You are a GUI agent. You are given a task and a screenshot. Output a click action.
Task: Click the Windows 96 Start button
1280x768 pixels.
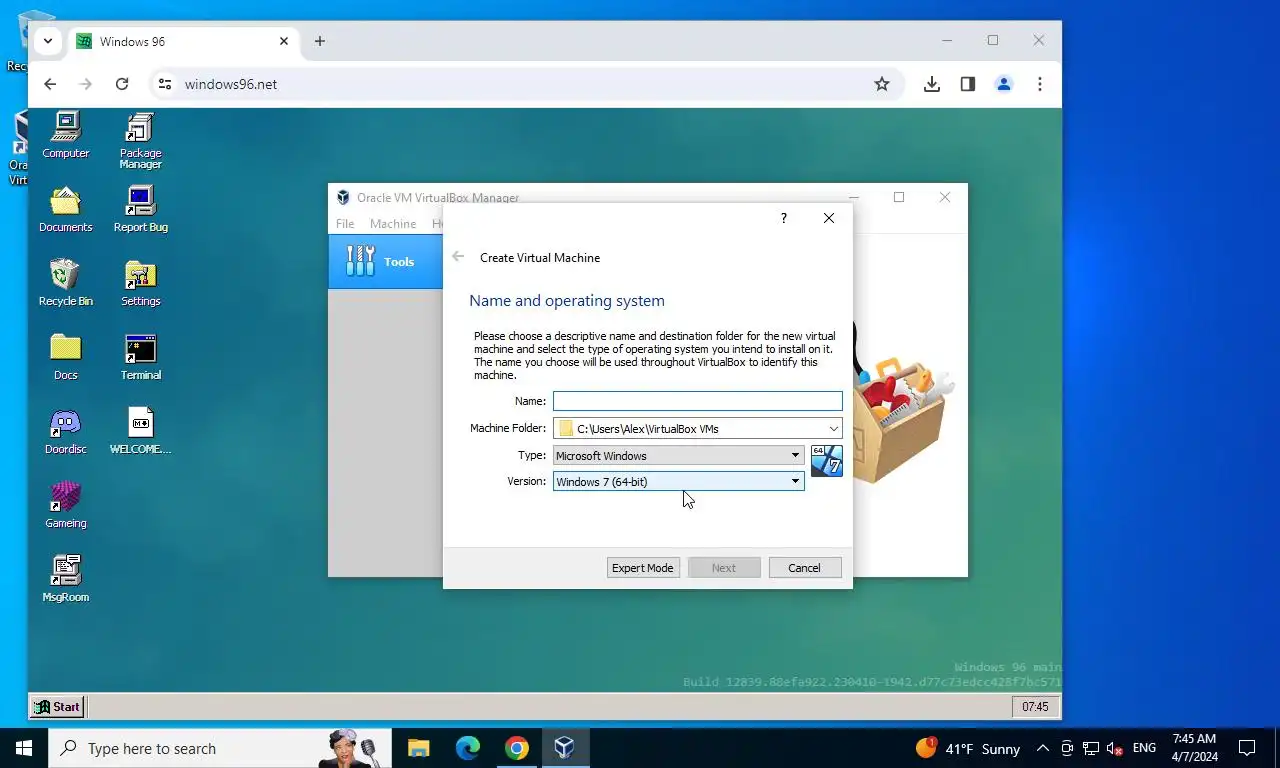pos(57,706)
